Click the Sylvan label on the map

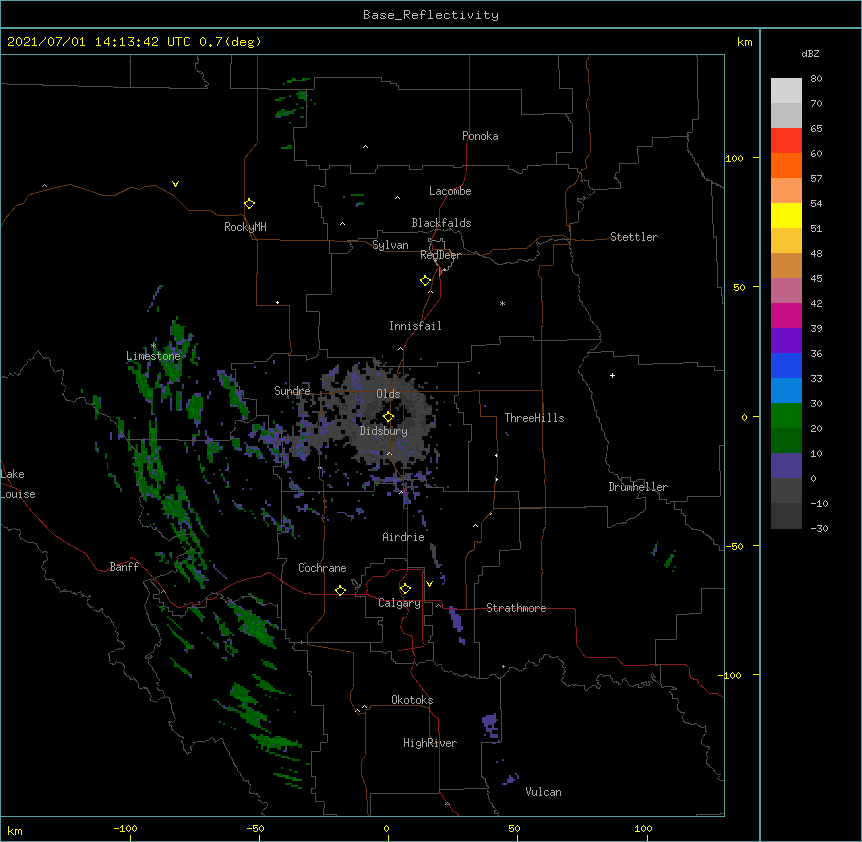[390, 245]
